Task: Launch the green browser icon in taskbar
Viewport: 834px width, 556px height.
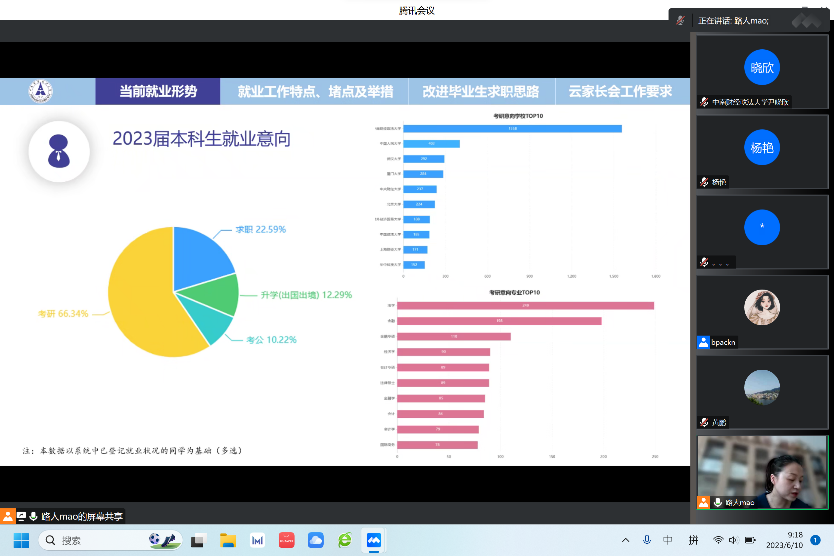Action: click(x=345, y=540)
